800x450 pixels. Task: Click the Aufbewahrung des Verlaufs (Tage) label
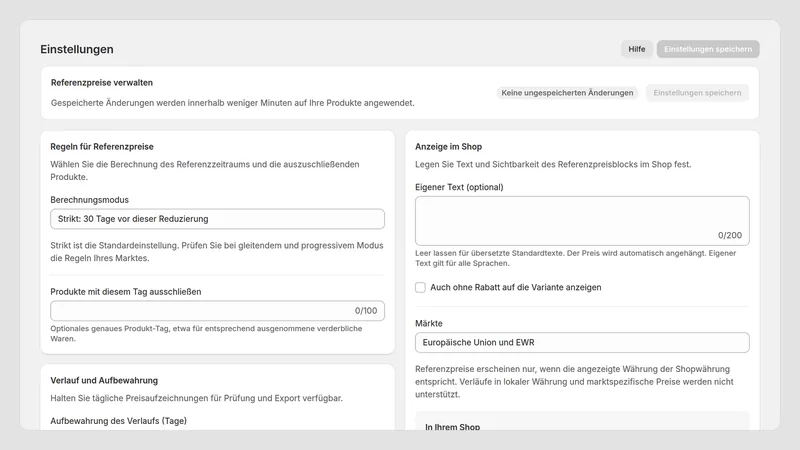point(118,421)
